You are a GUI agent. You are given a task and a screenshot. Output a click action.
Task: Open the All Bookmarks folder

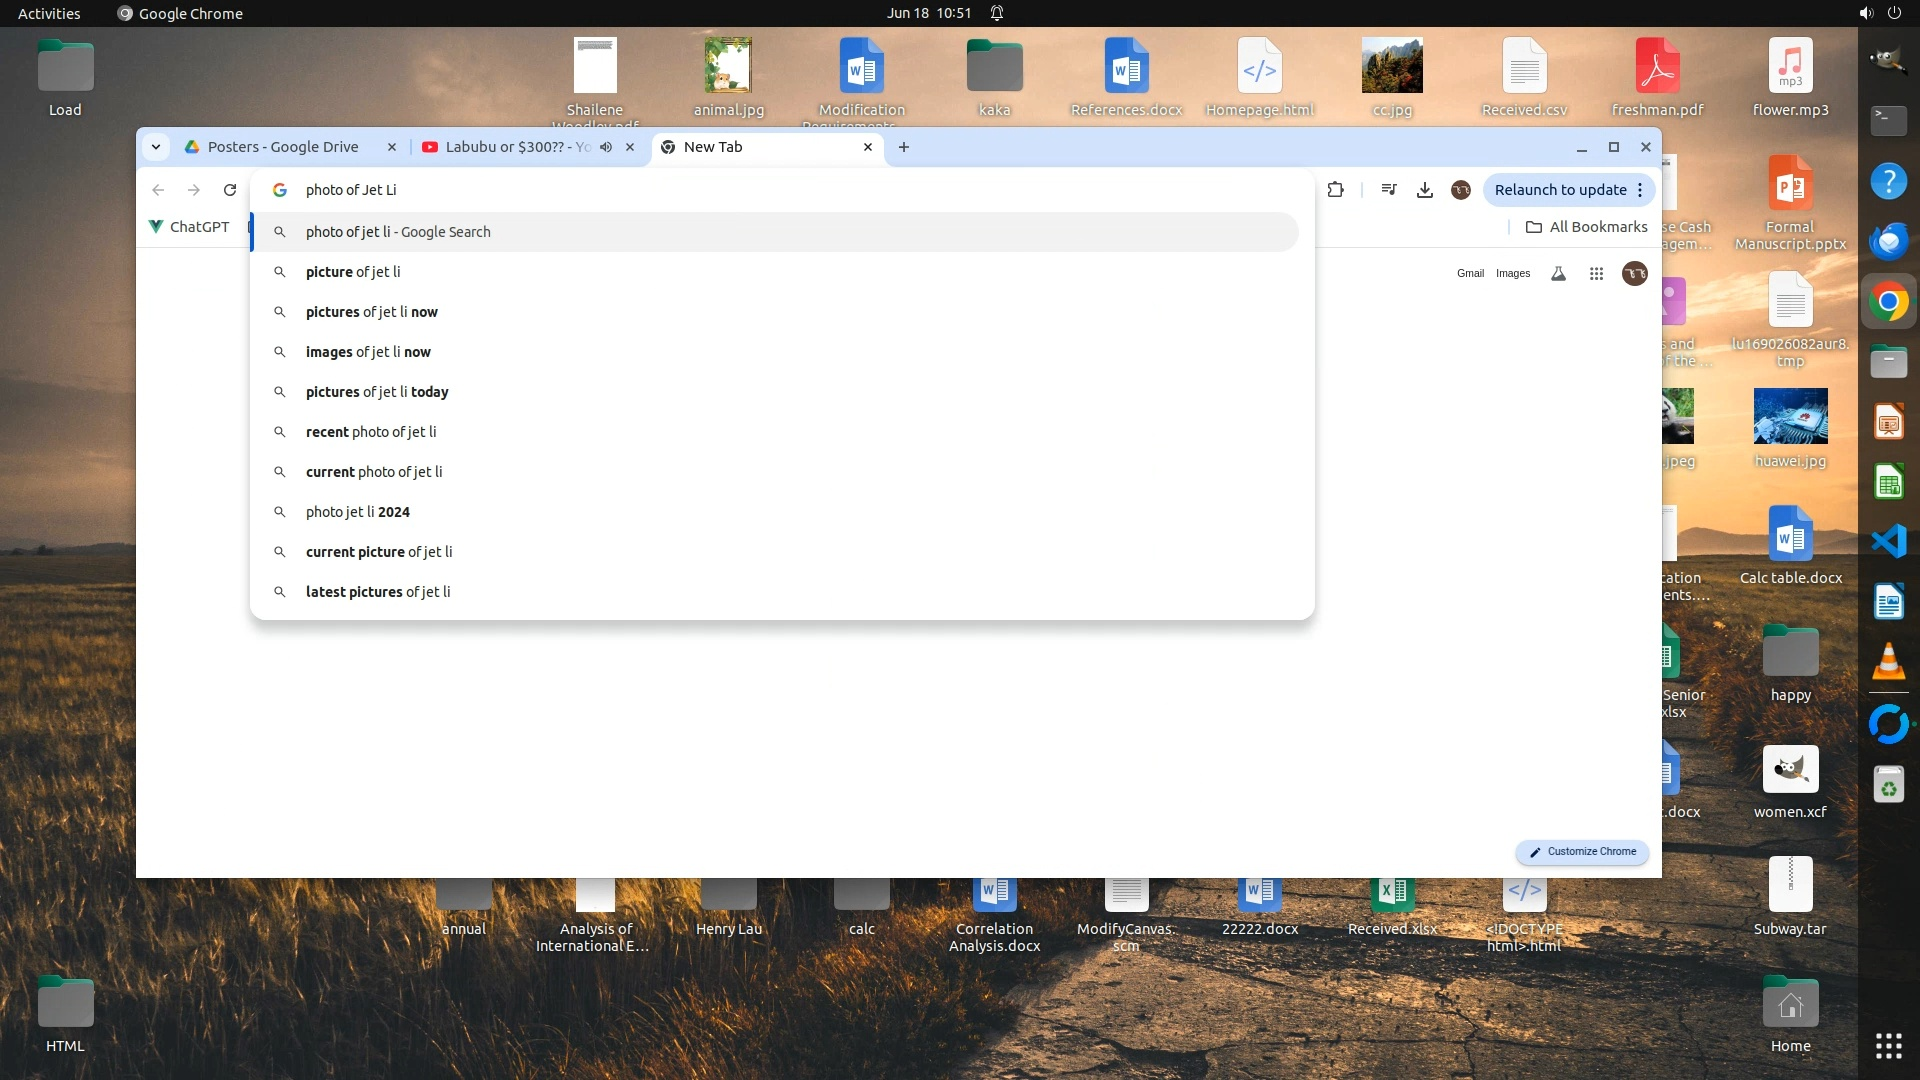pos(1587,227)
